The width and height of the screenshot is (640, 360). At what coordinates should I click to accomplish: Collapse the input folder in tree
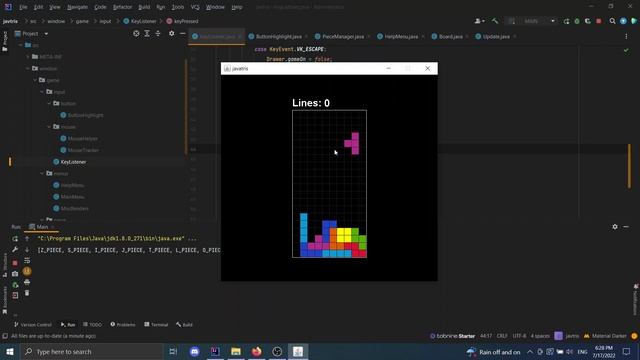coord(42,92)
